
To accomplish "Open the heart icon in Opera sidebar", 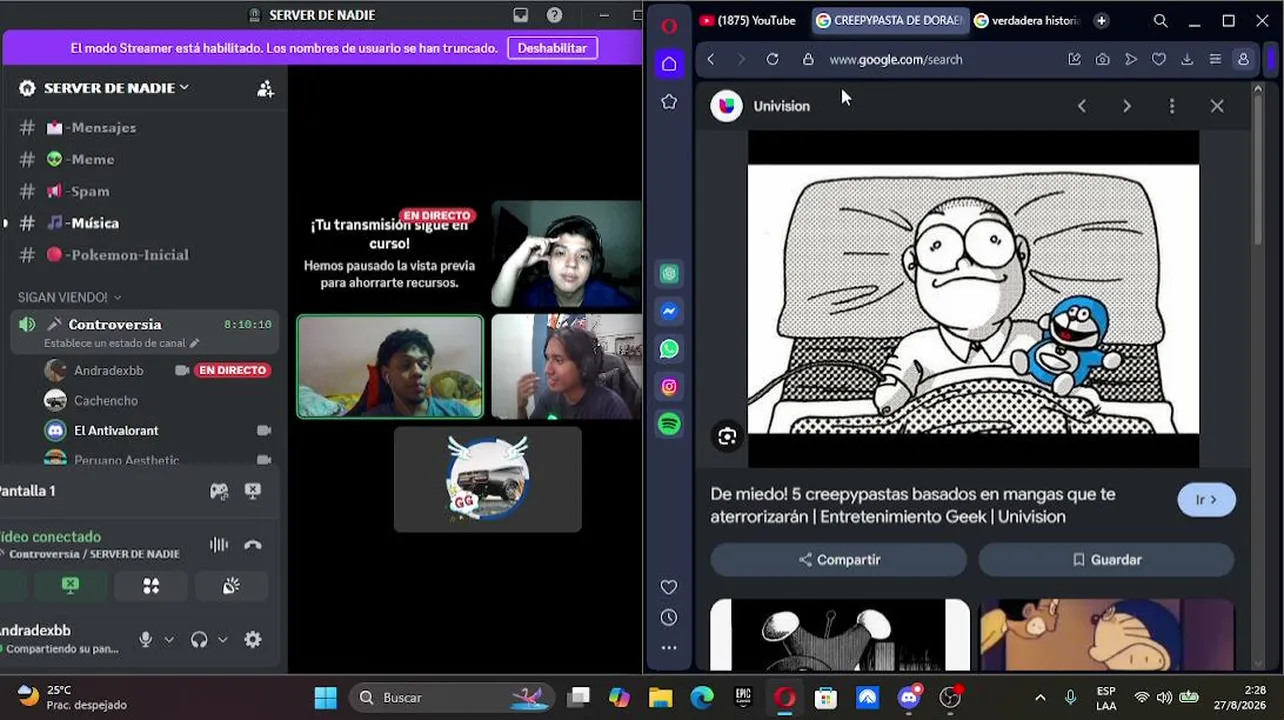I will coord(669,587).
